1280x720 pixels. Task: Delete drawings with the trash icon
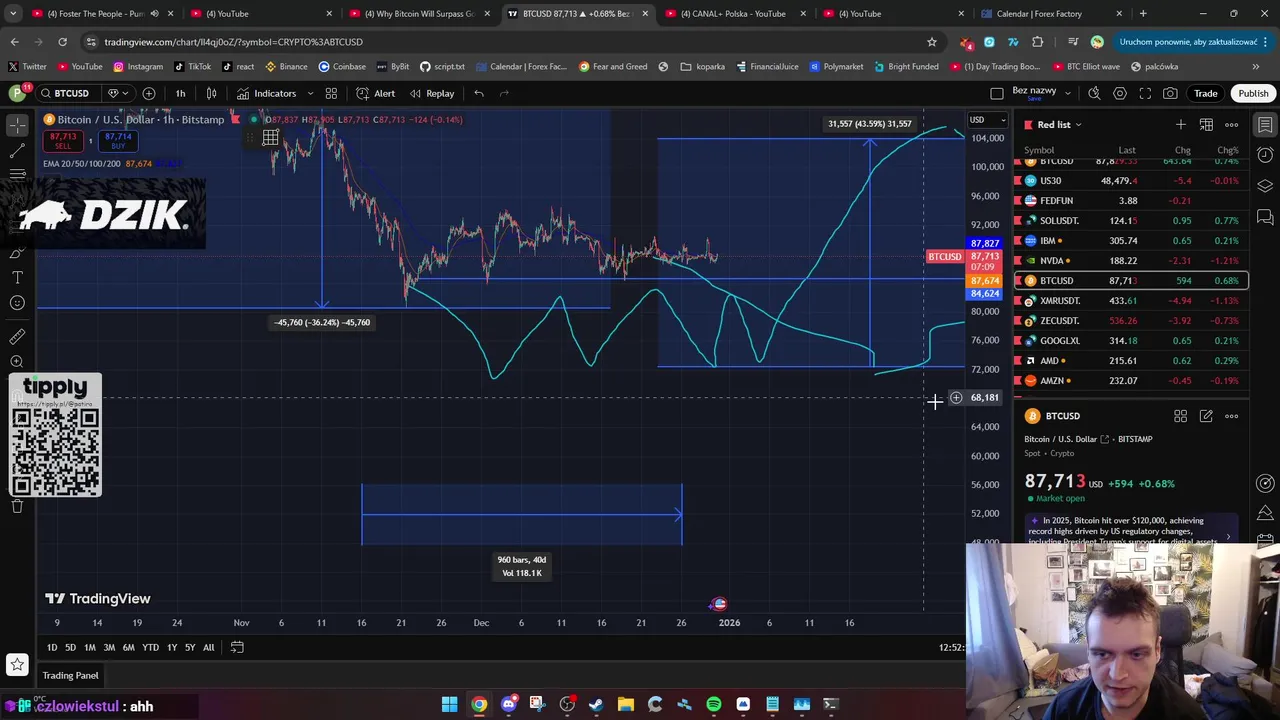pos(17,506)
